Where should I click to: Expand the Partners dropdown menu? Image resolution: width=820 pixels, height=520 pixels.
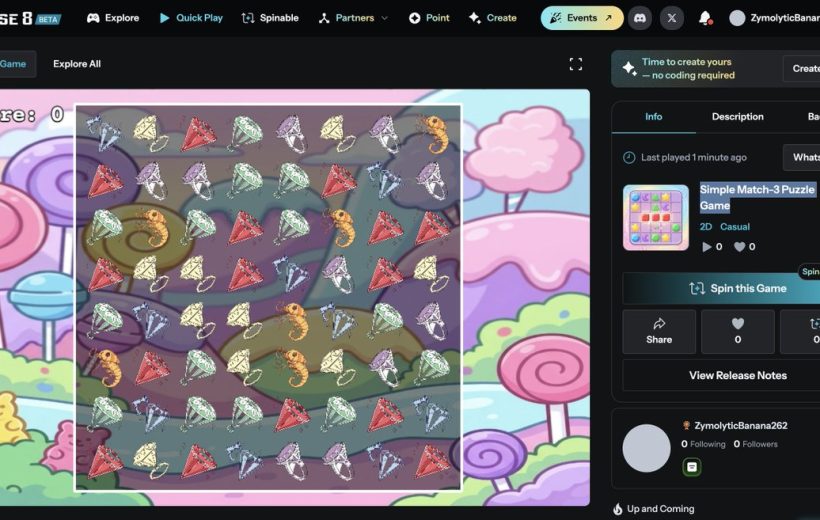click(x=354, y=18)
